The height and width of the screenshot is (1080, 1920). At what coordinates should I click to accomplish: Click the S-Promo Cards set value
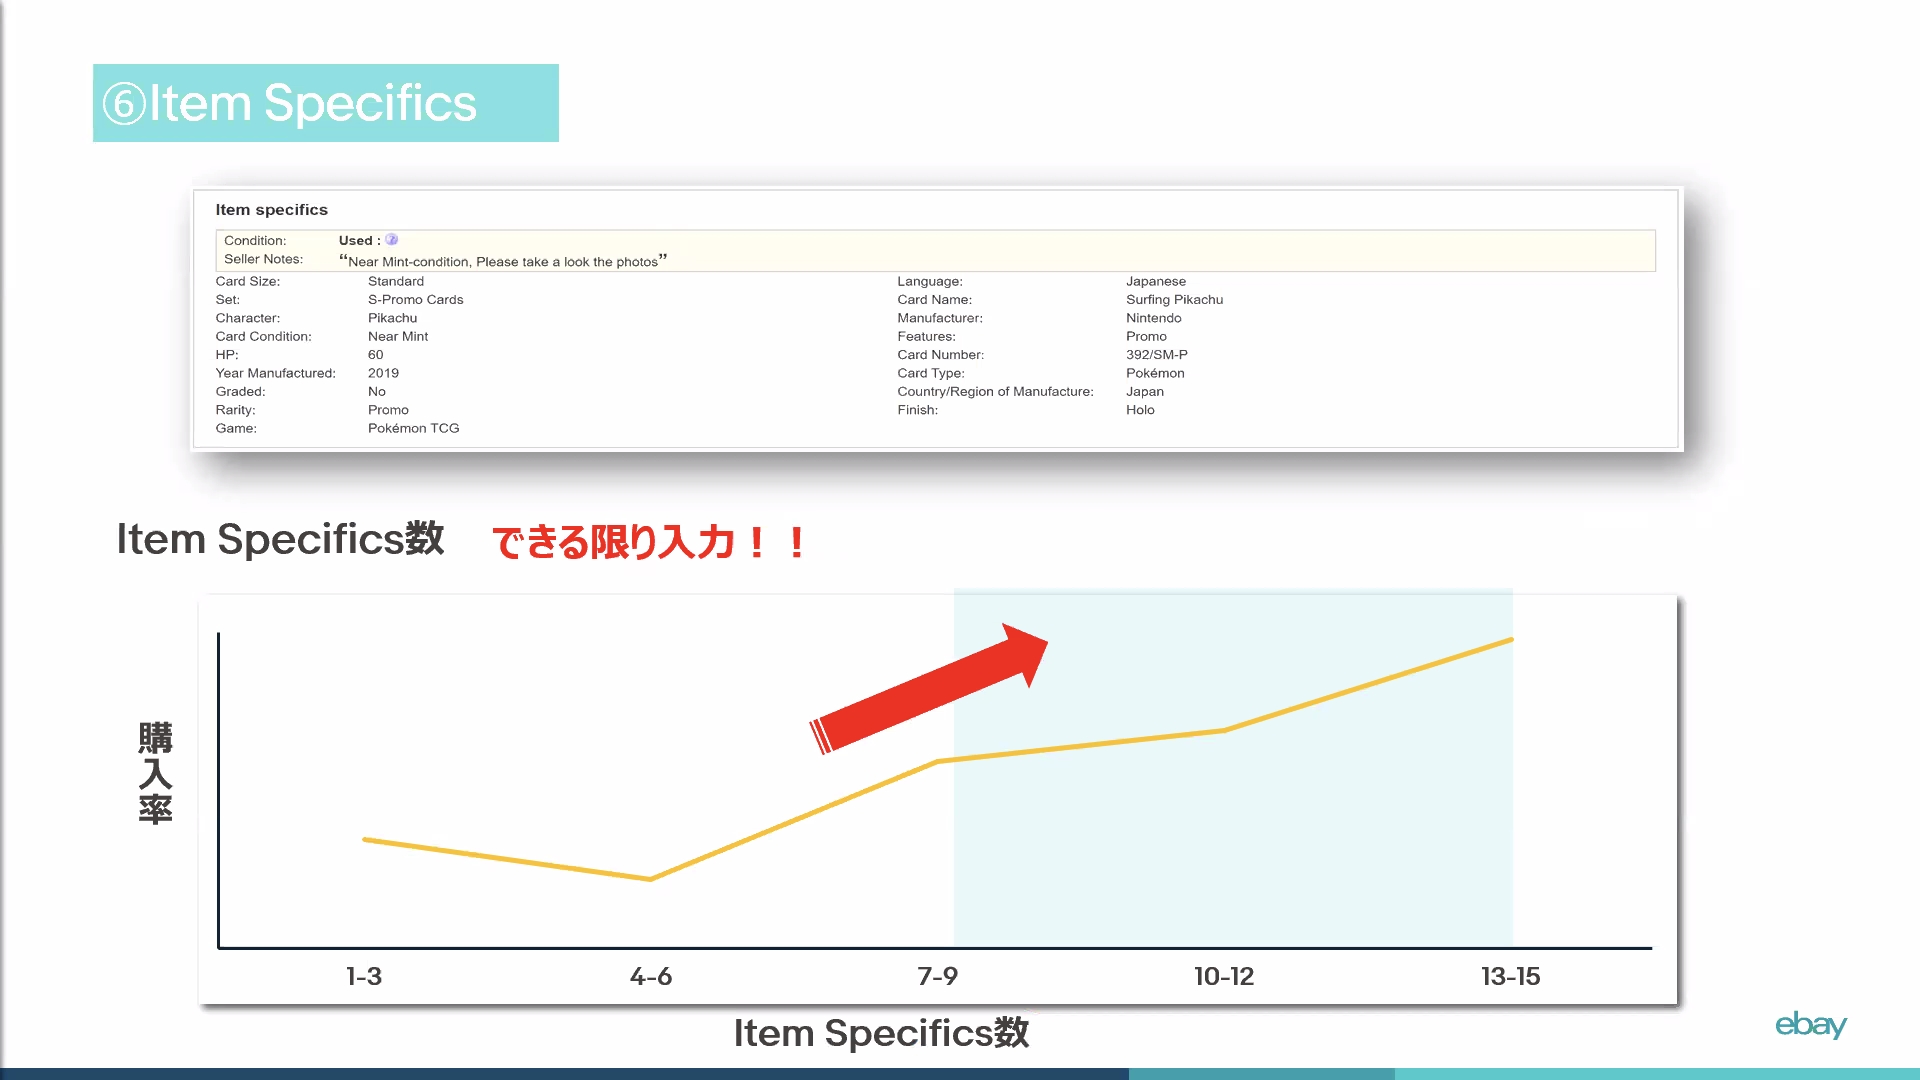click(x=415, y=300)
